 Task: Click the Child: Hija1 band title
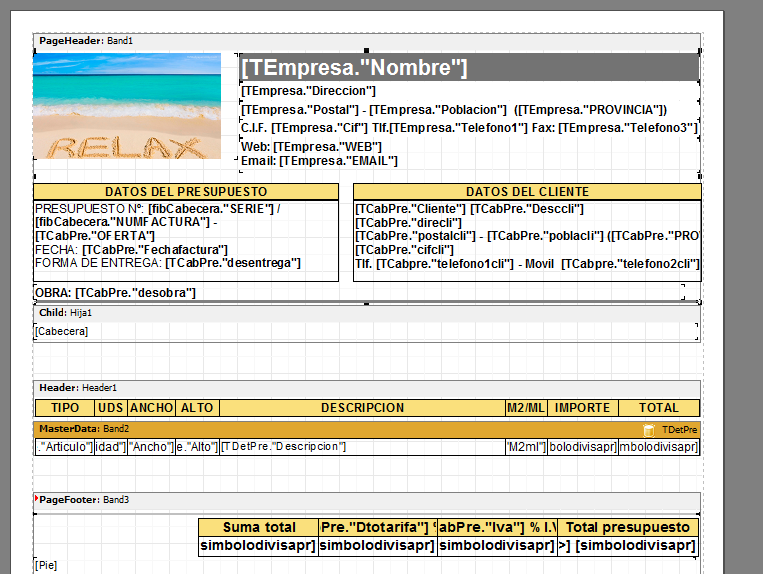point(65,313)
